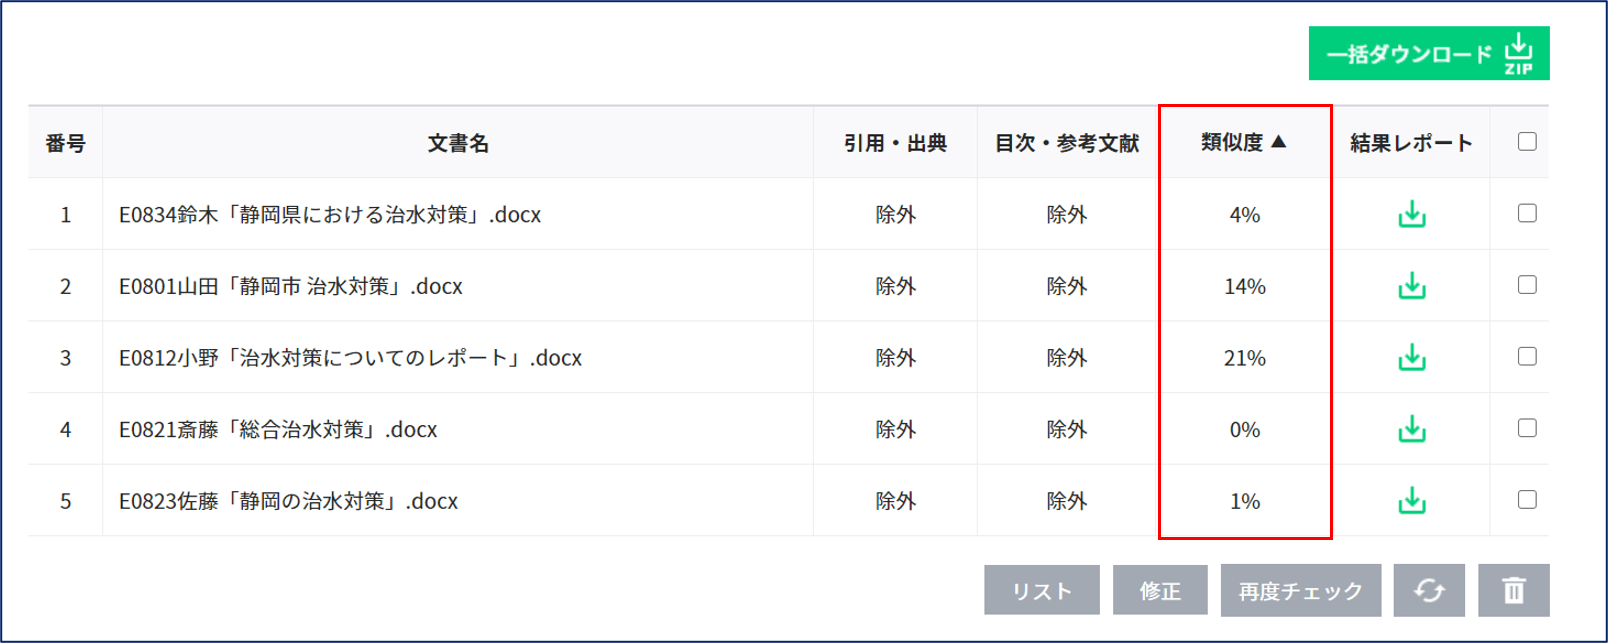
Task: Click the 再度チェック button
Action: [1300, 590]
